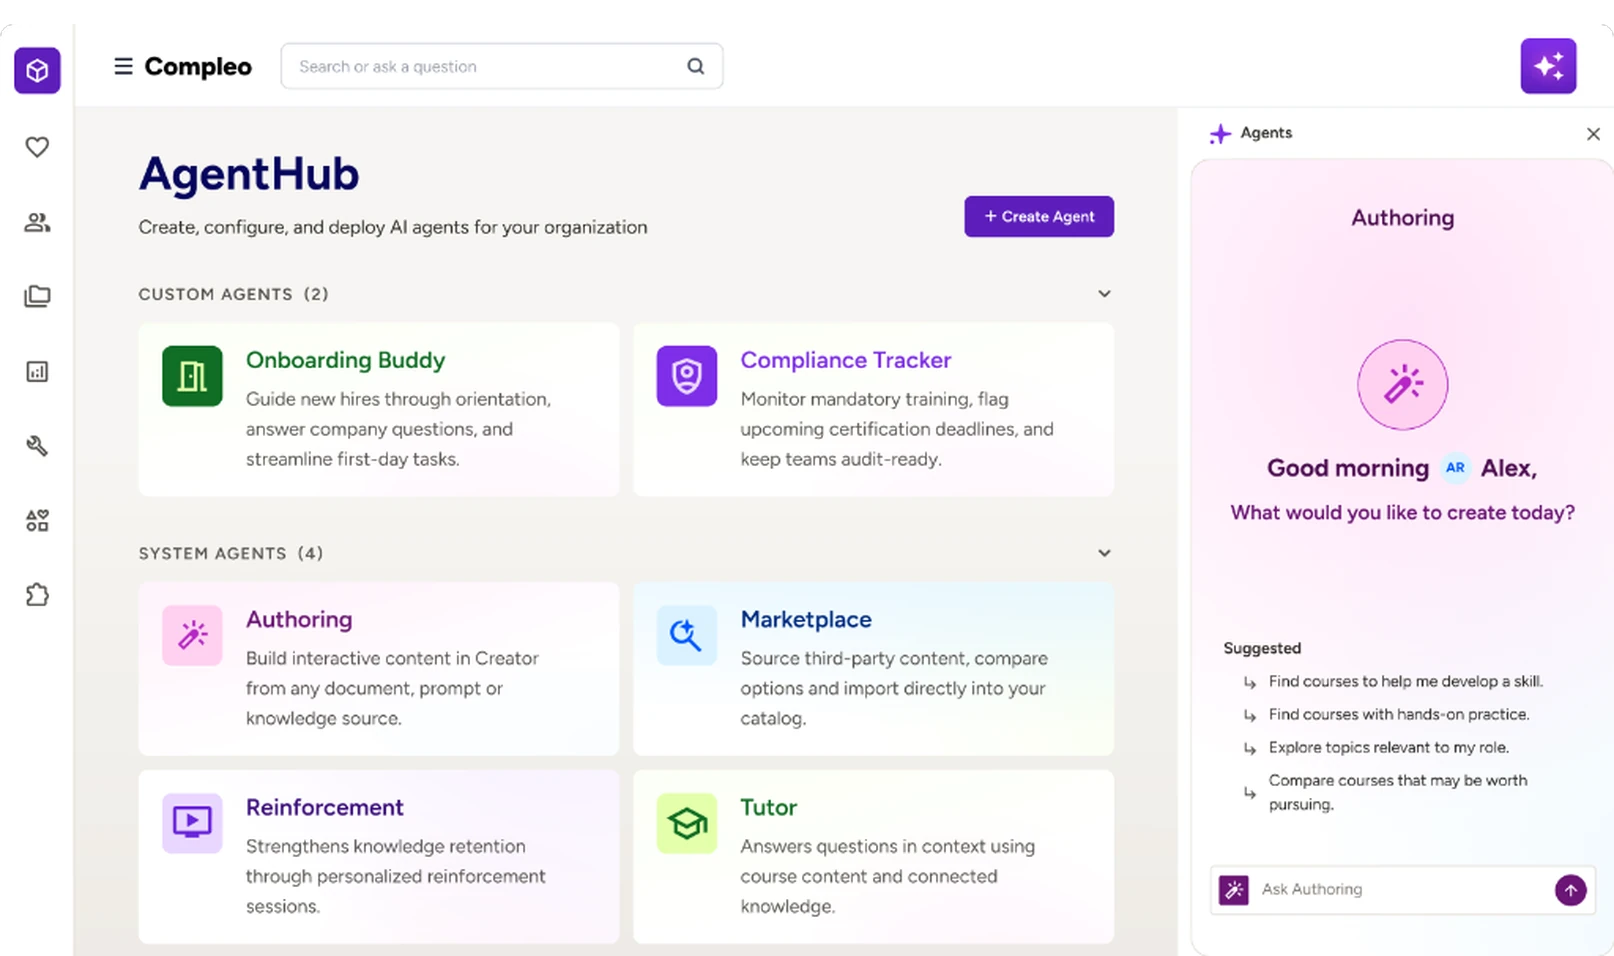
Task: Open the people icon in sidebar
Action: [x=37, y=222]
